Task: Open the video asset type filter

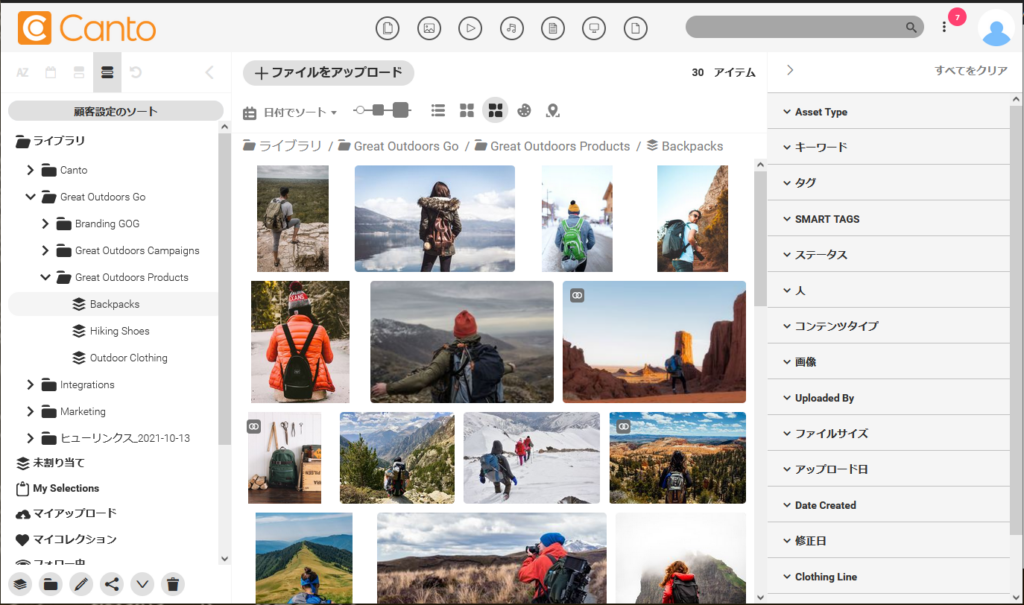Action: [470, 29]
